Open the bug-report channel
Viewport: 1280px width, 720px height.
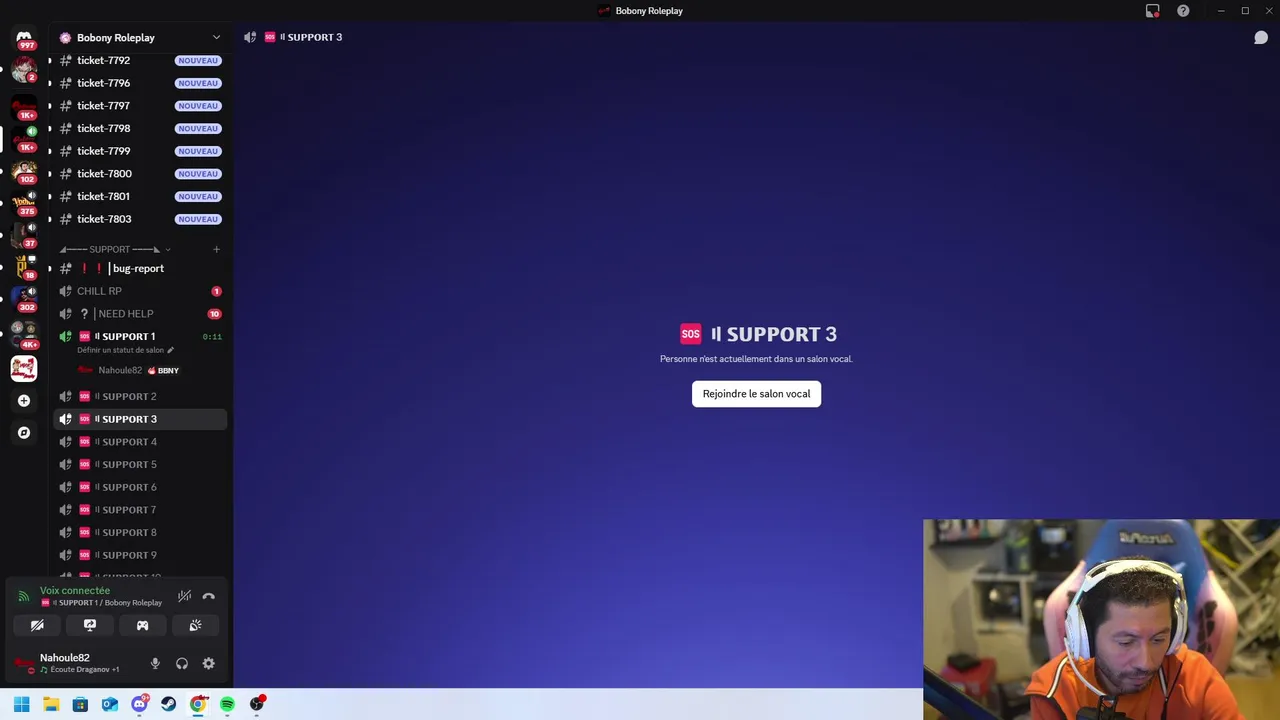(x=140, y=268)
